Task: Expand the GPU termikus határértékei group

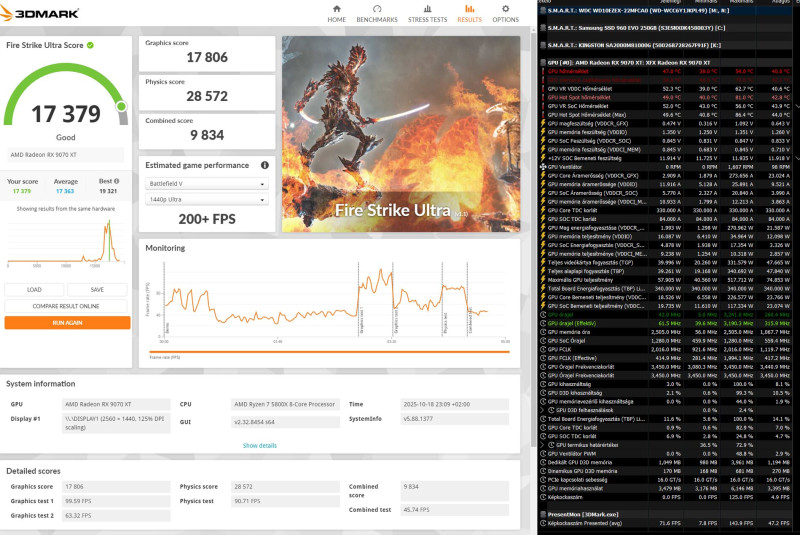Action: click(x=542, y=445)
